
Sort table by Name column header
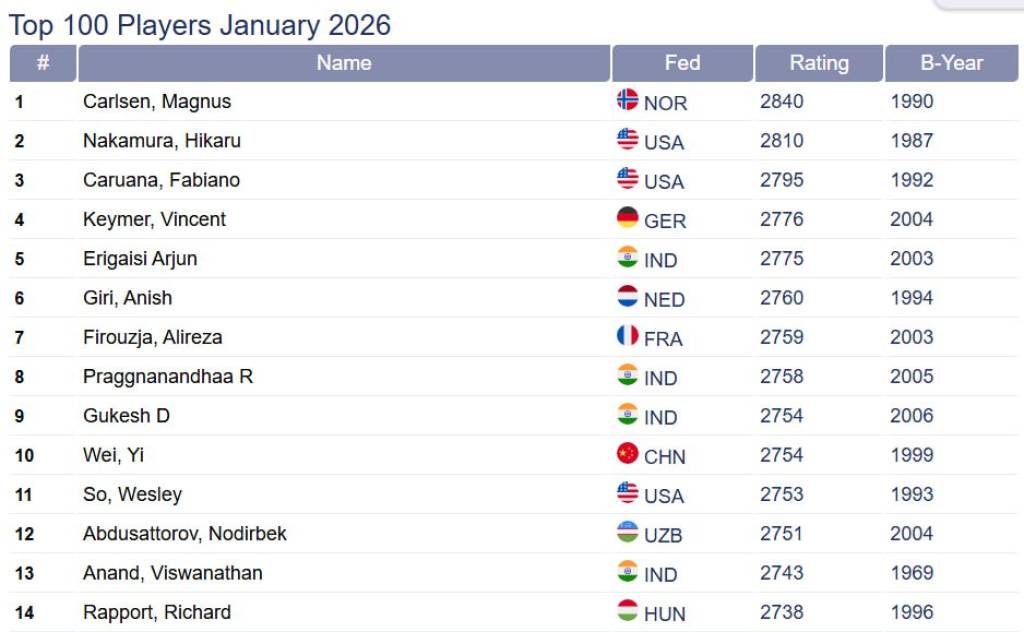(x=344, y=63)
